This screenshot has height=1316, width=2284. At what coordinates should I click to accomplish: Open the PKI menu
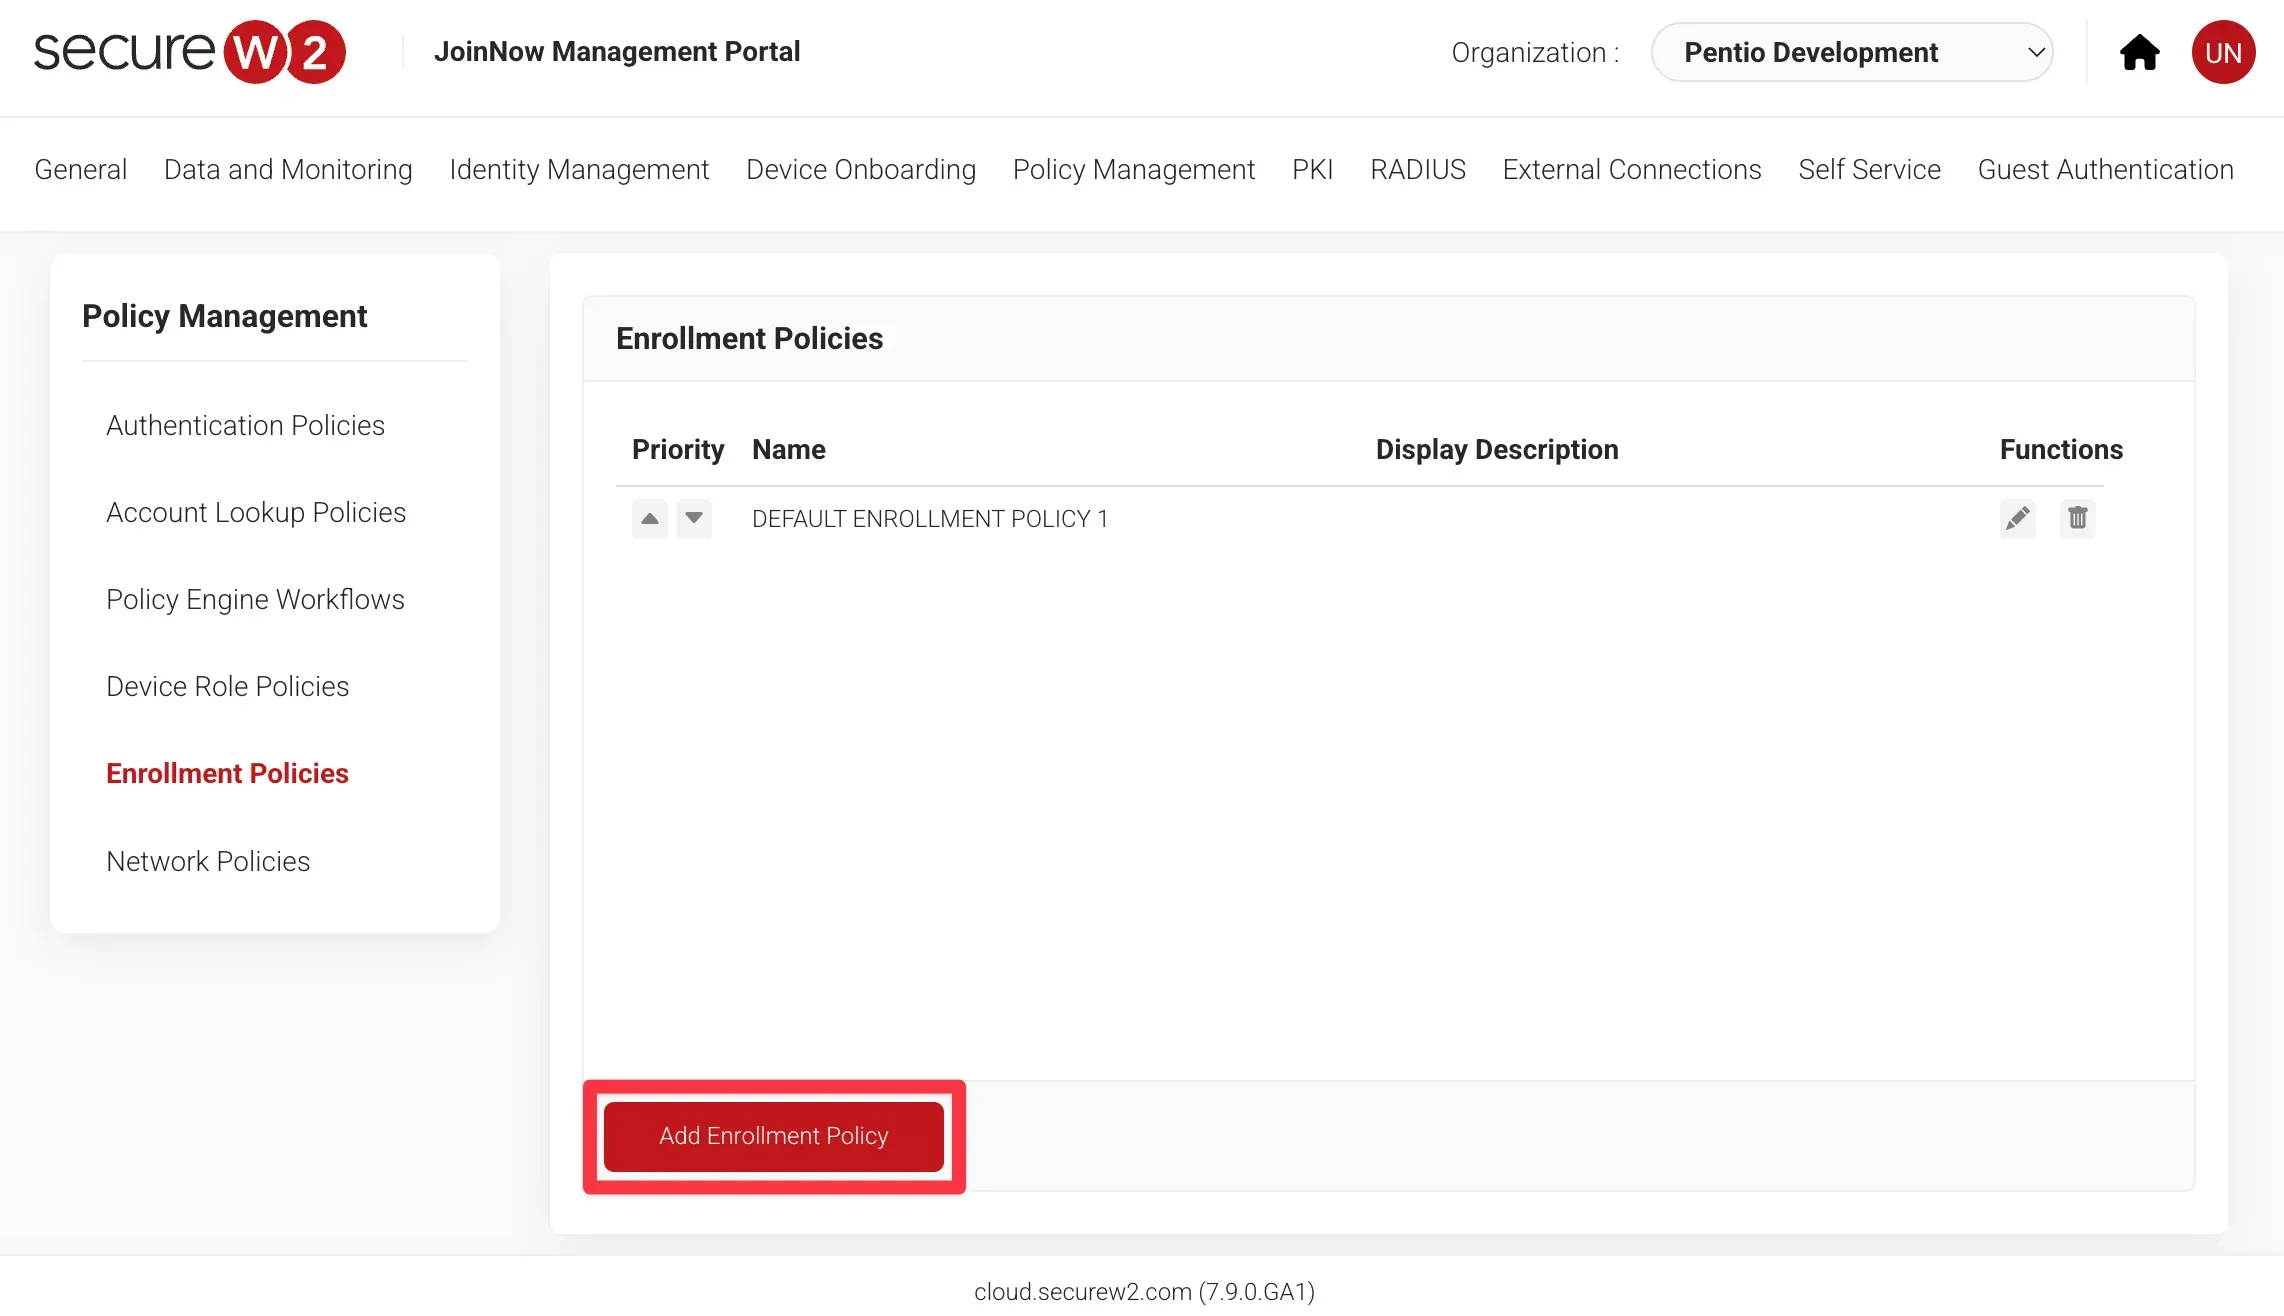[x=1312, y=170]
